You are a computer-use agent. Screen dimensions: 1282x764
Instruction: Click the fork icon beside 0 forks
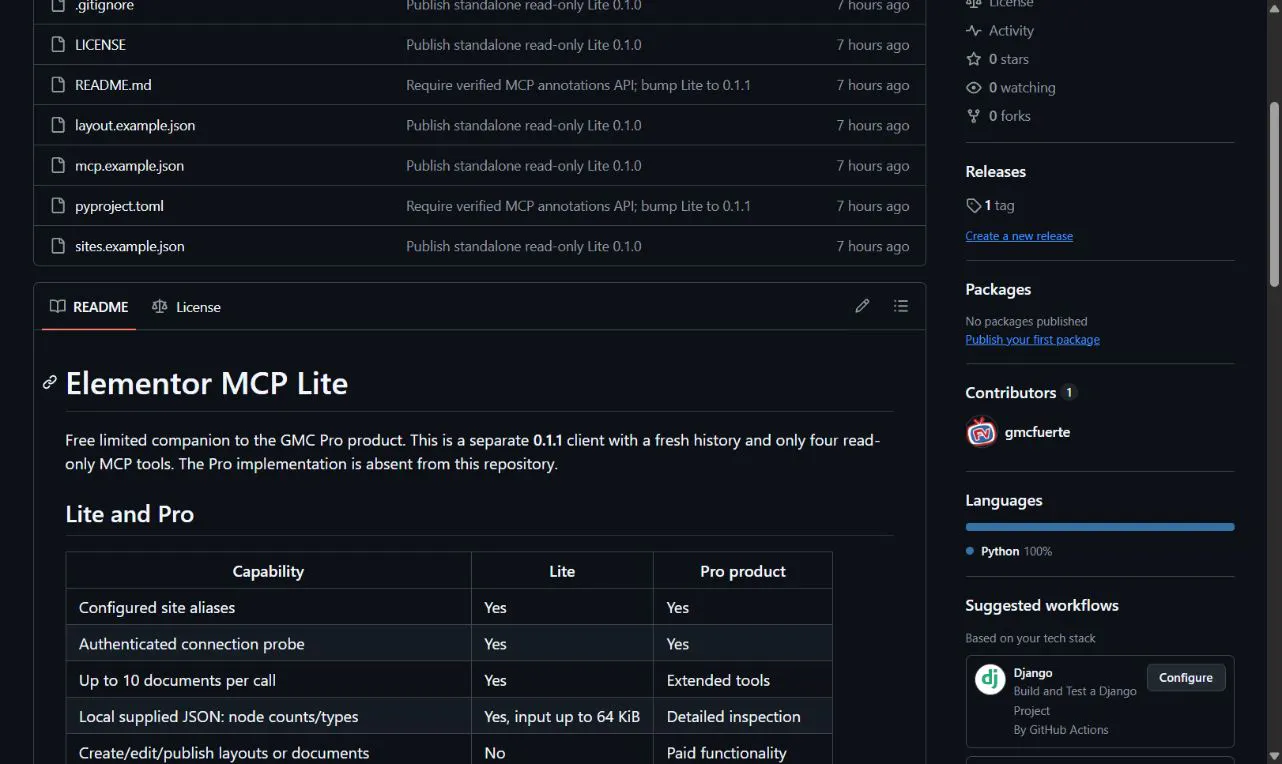[974, 116]
